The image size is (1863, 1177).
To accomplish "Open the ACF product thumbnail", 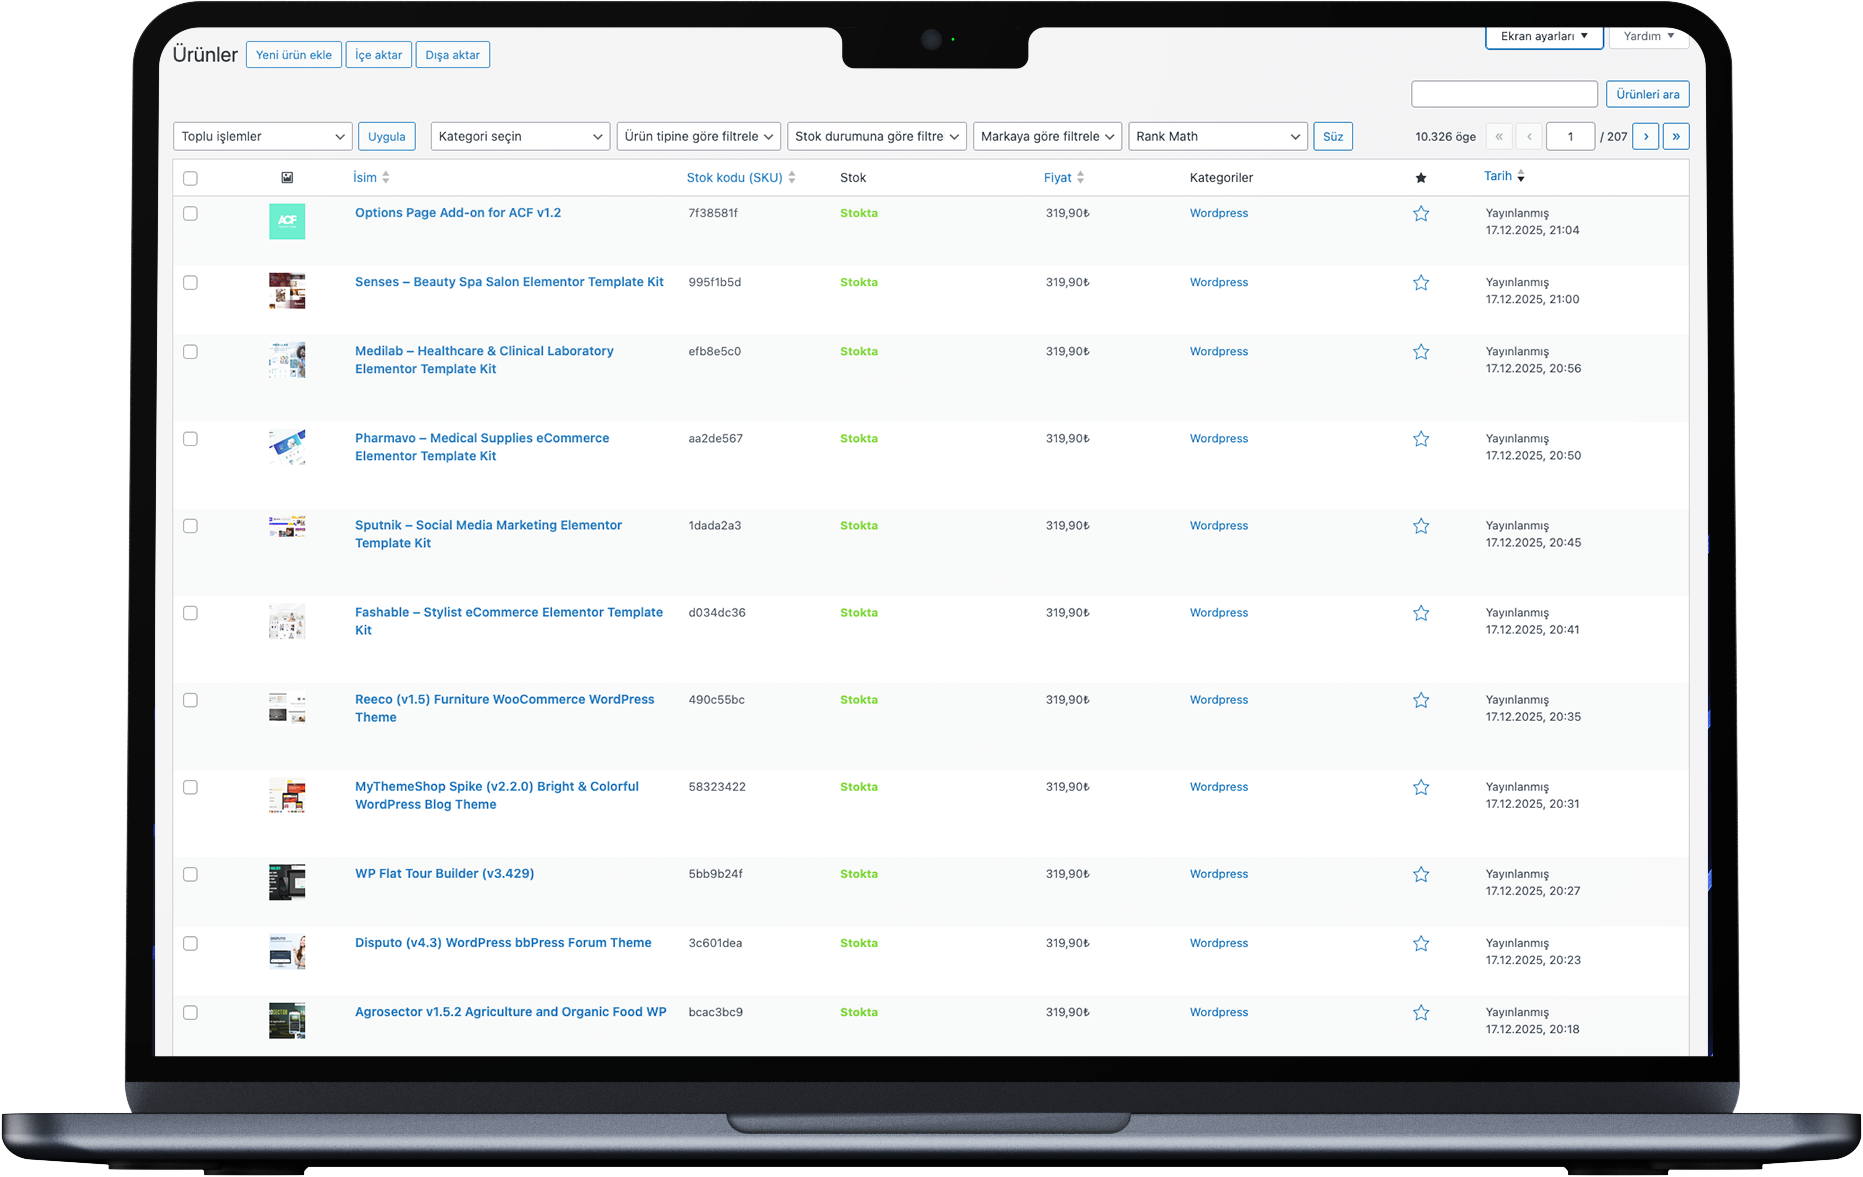I will tap(287, 221).
